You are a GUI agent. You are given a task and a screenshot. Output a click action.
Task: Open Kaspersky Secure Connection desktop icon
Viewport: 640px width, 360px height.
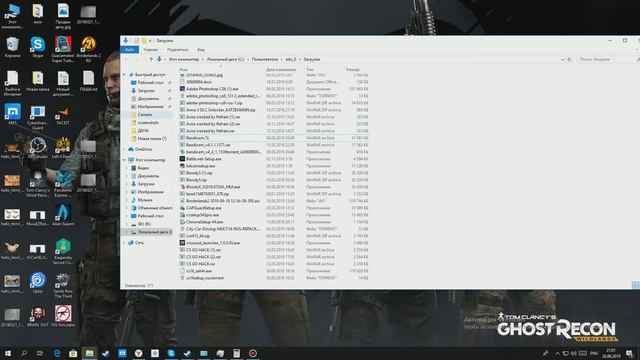(63, 251)
